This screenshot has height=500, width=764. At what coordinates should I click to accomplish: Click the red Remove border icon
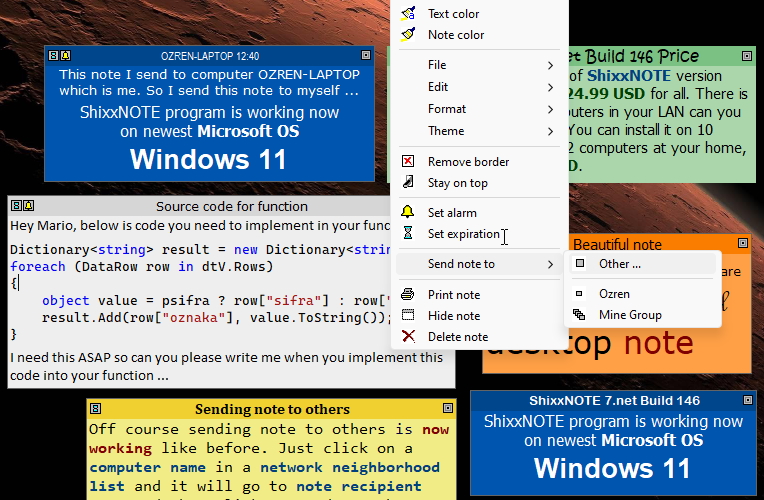point(408,161)
